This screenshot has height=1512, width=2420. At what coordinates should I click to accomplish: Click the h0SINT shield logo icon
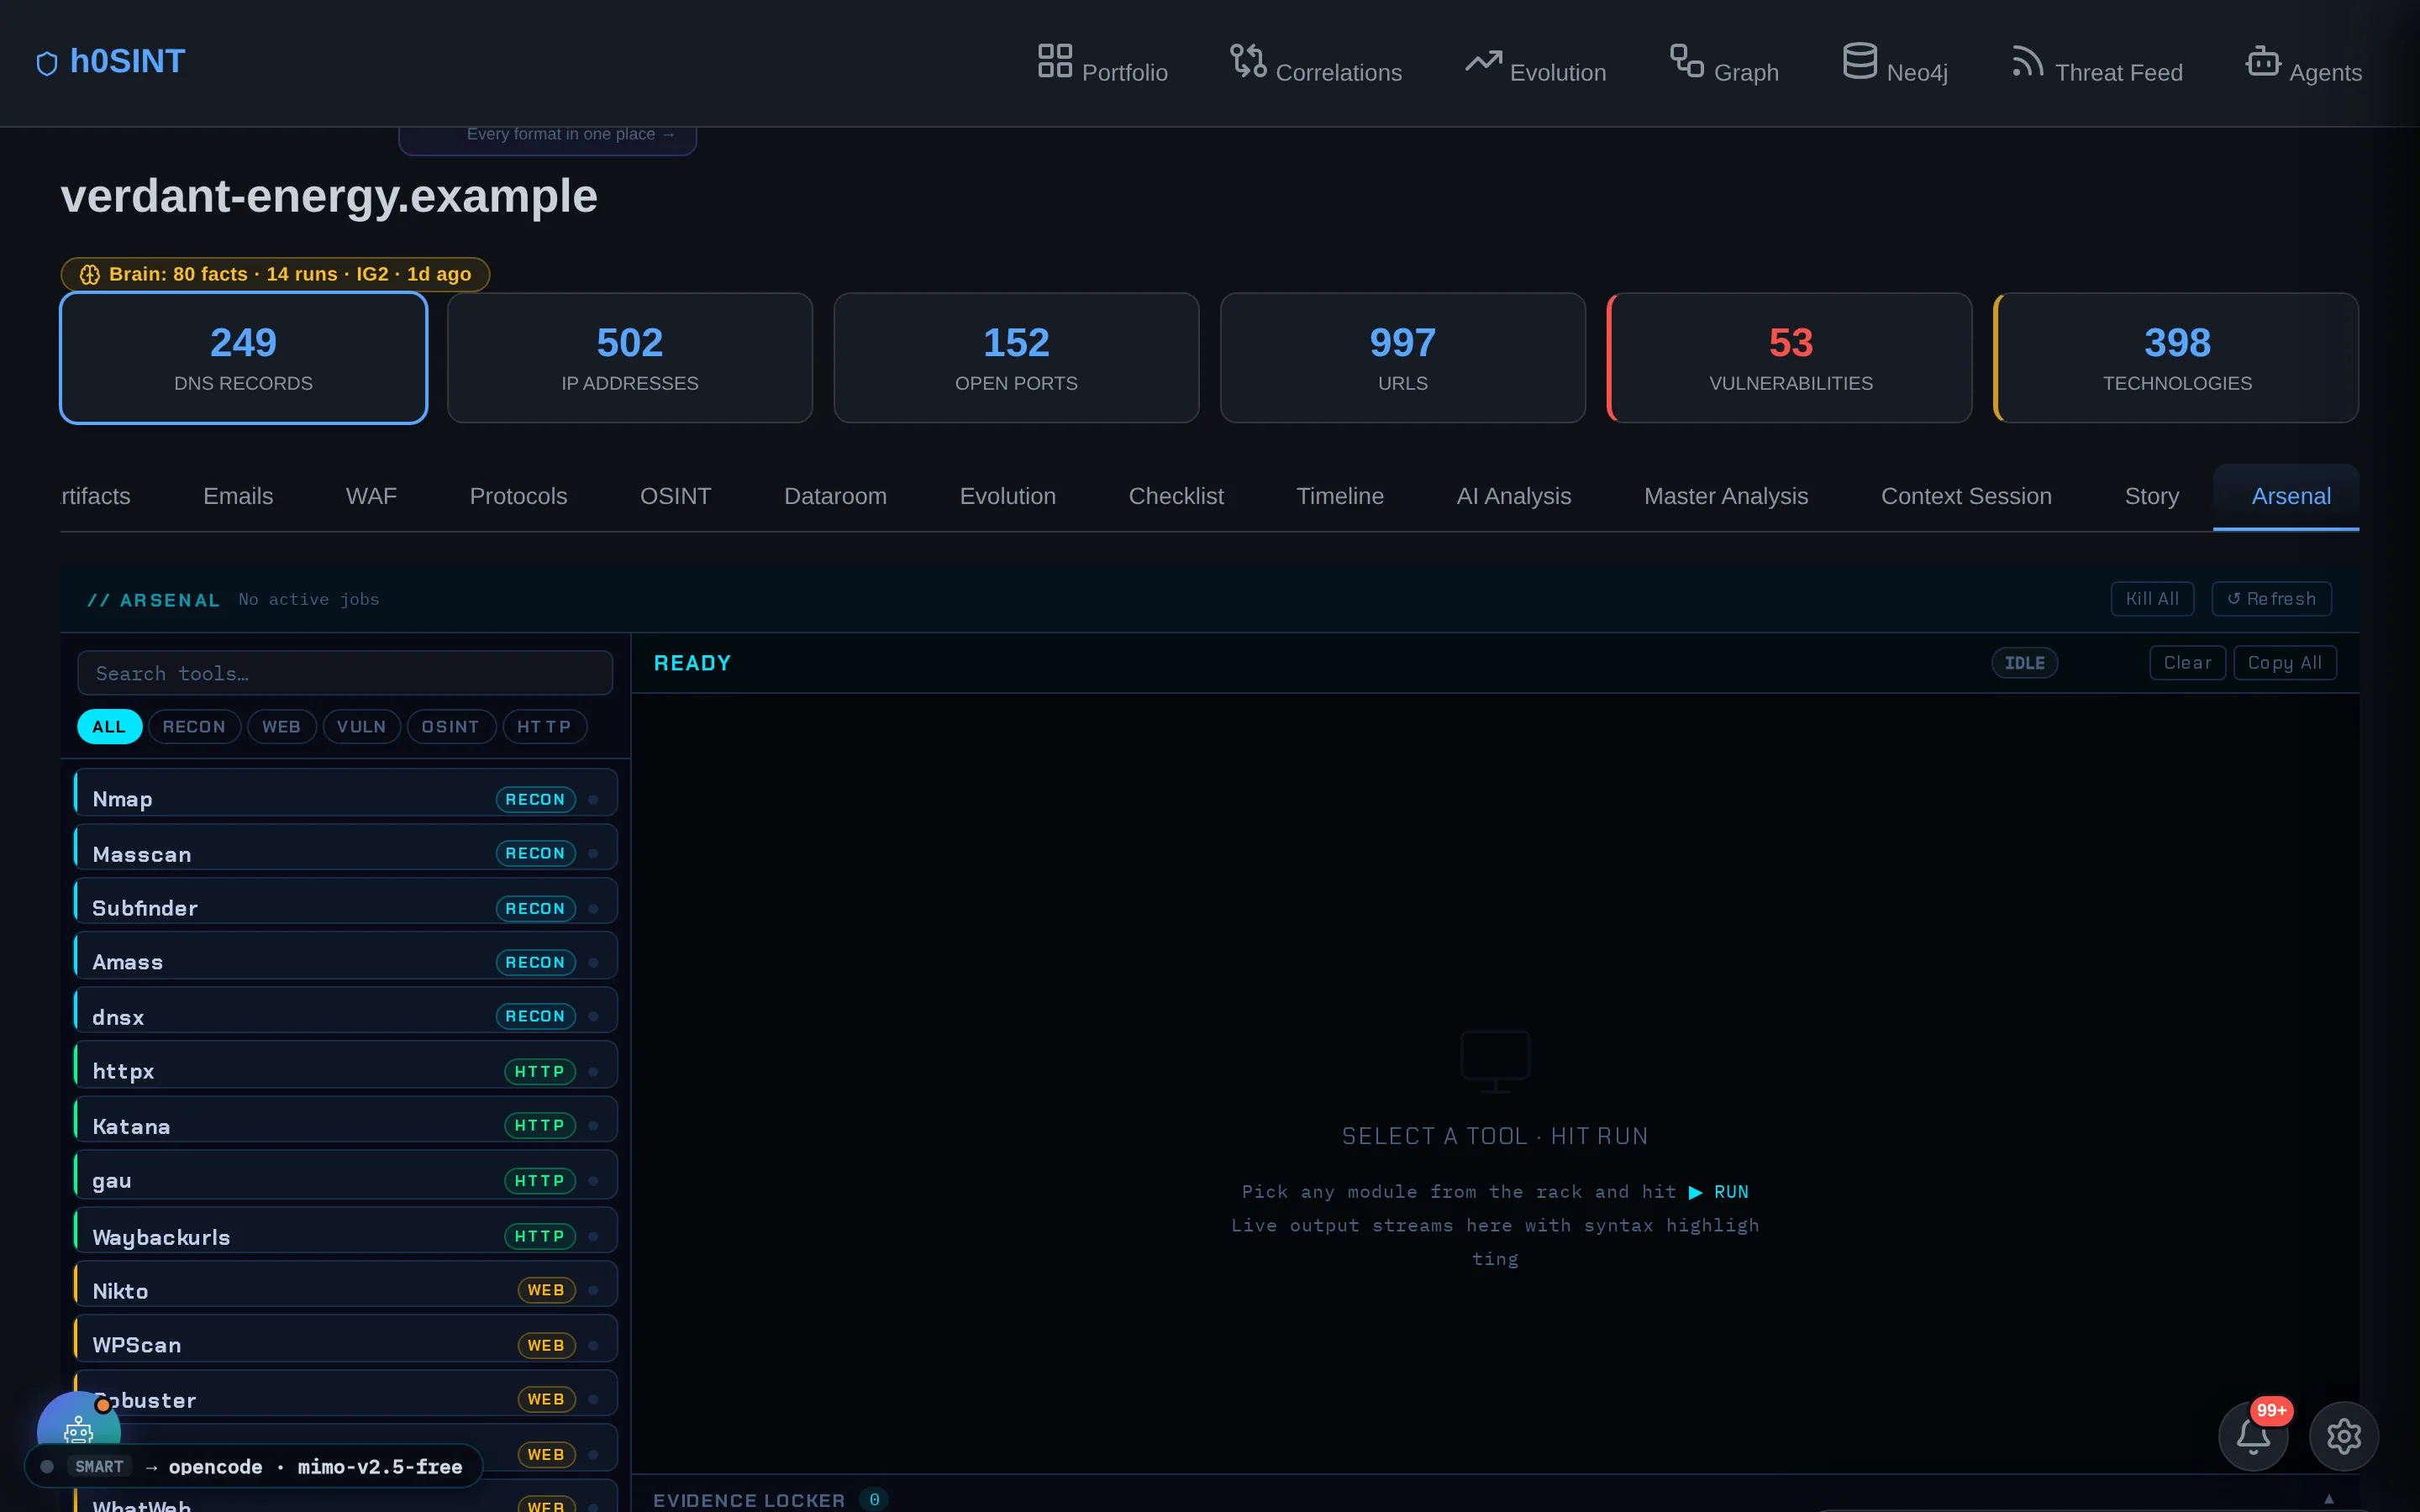47,64
